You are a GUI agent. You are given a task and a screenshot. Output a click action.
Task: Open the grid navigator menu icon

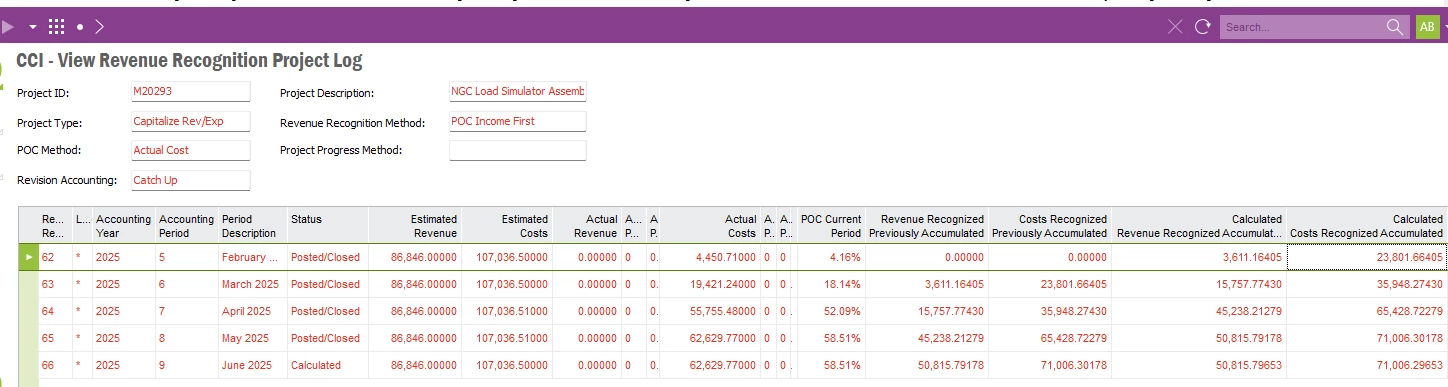coord(57,26)
